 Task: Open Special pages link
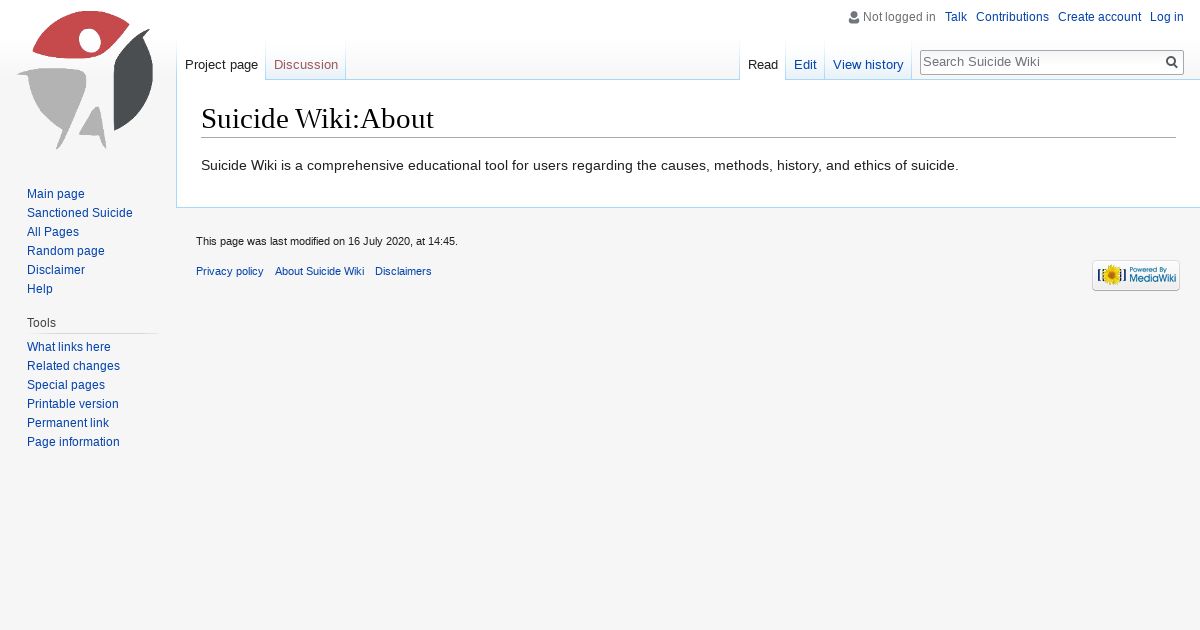click(x=66, y=385)
